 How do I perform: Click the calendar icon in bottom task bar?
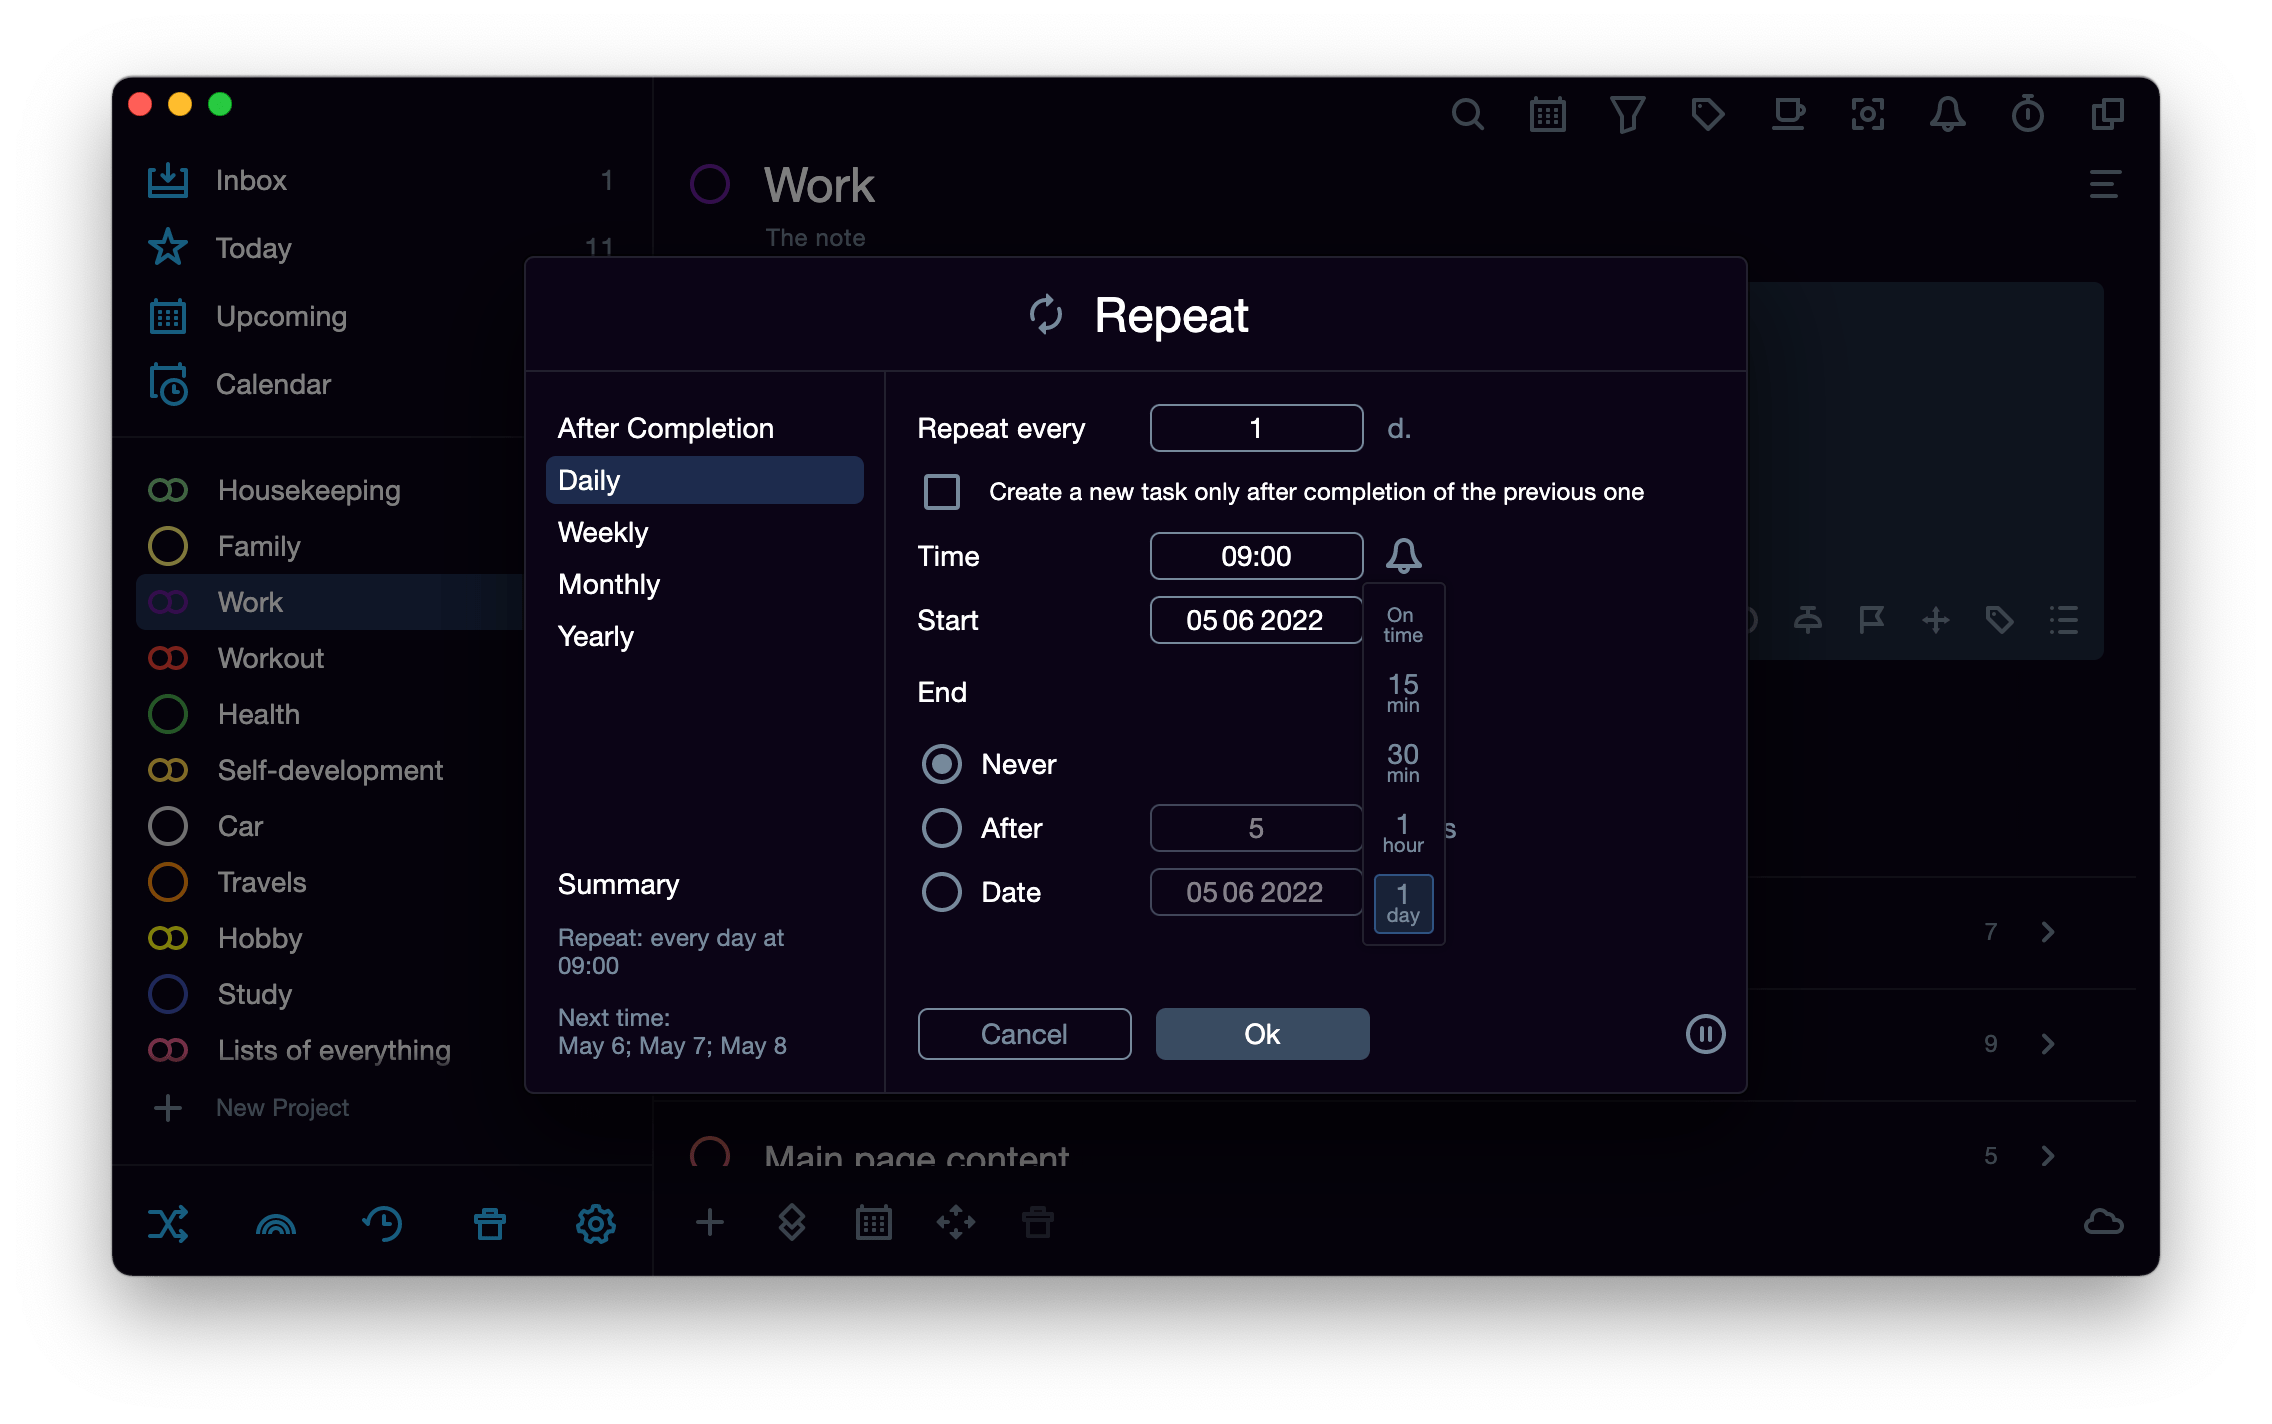pyautogui.click(x=873, y=1222)
